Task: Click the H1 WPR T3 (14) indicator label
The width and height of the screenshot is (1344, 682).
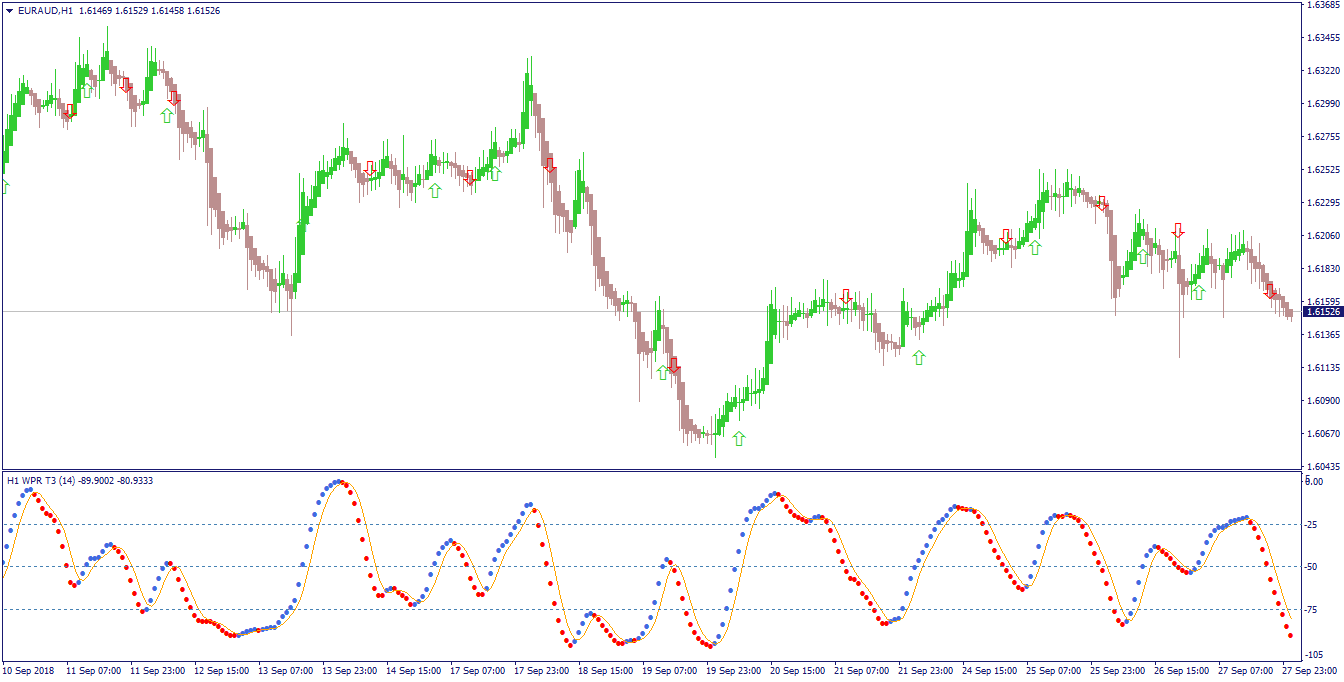Action: point(40,481)
